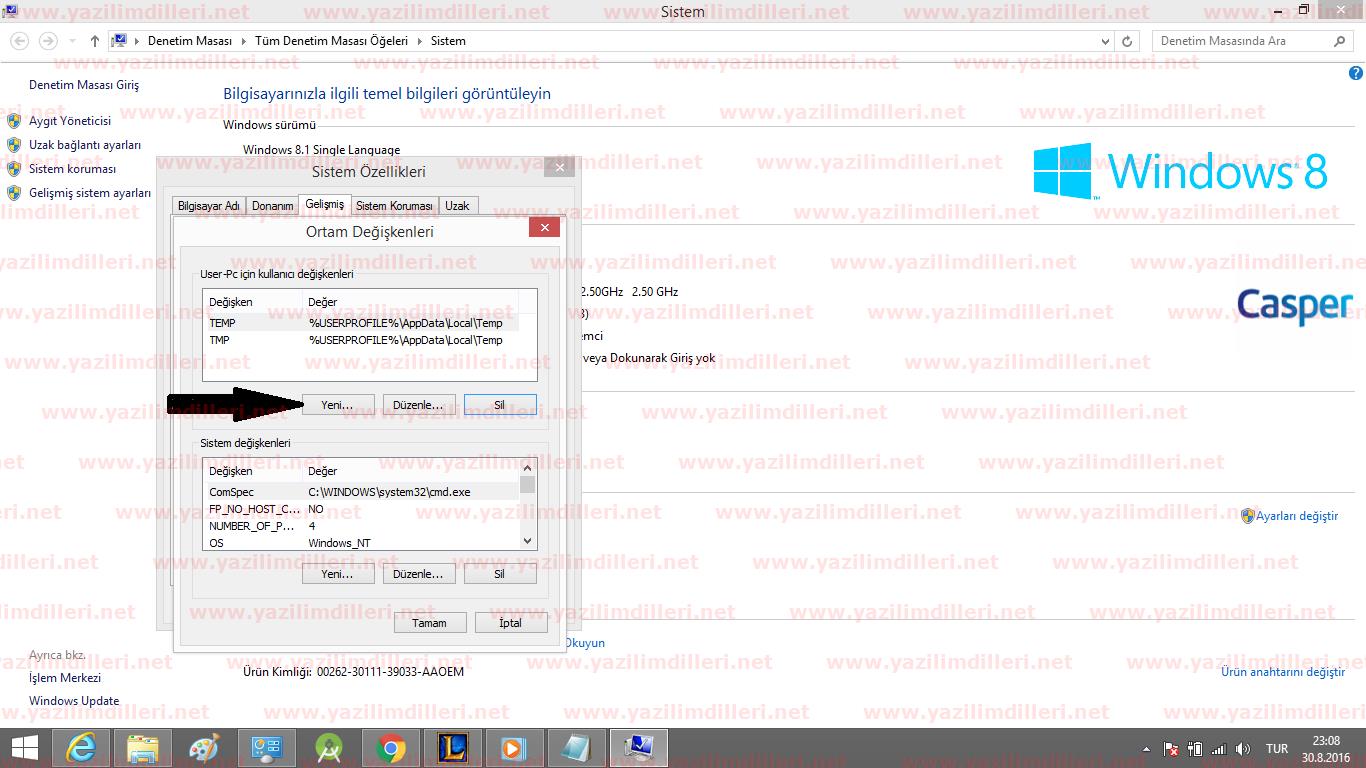Switch to Donanım tab
The image size is (1366, 768).
coord(272,206)
